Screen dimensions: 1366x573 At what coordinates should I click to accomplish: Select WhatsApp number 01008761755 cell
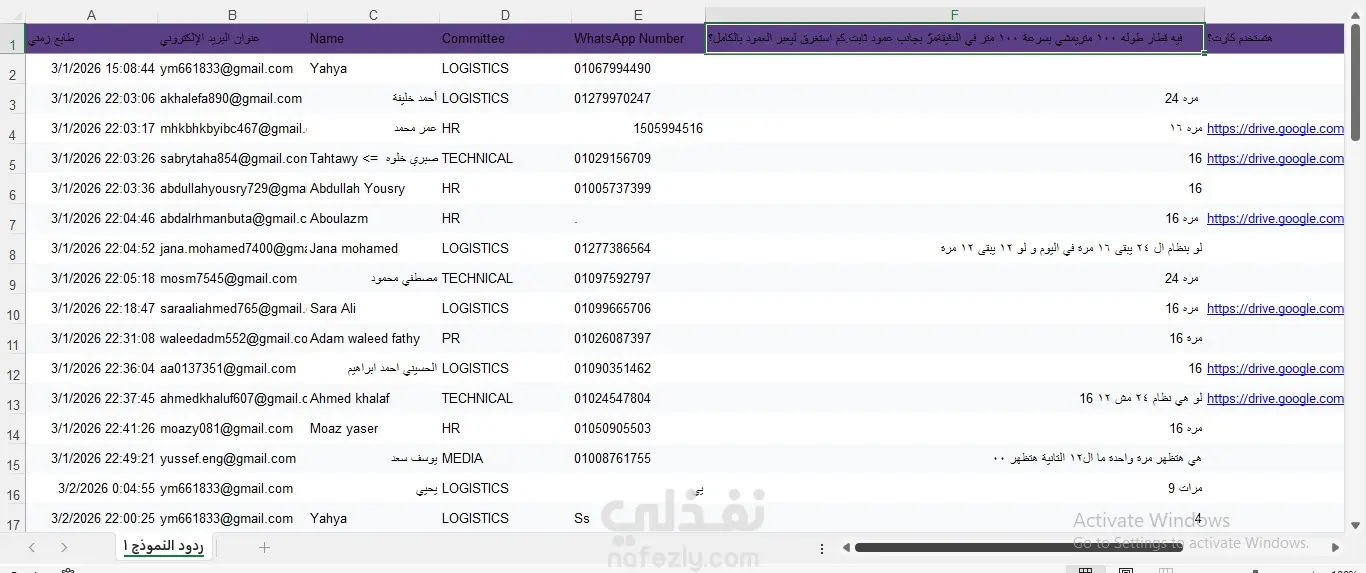(x=638, y=458)
